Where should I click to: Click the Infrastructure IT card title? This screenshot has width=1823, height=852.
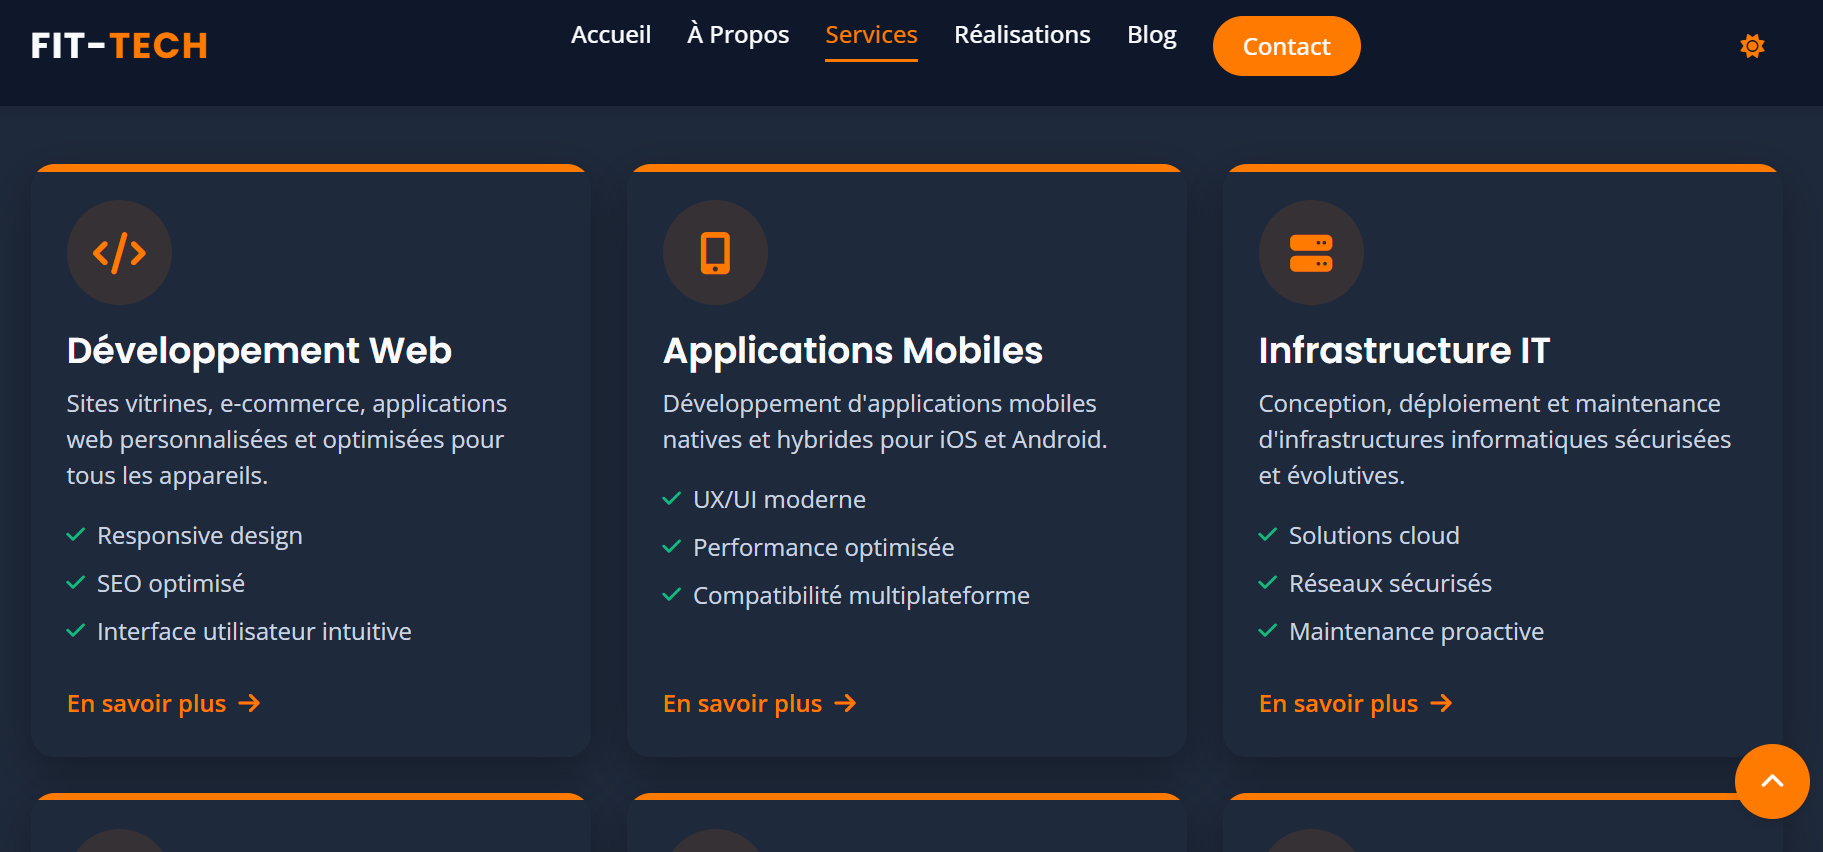pos(1404,351)
